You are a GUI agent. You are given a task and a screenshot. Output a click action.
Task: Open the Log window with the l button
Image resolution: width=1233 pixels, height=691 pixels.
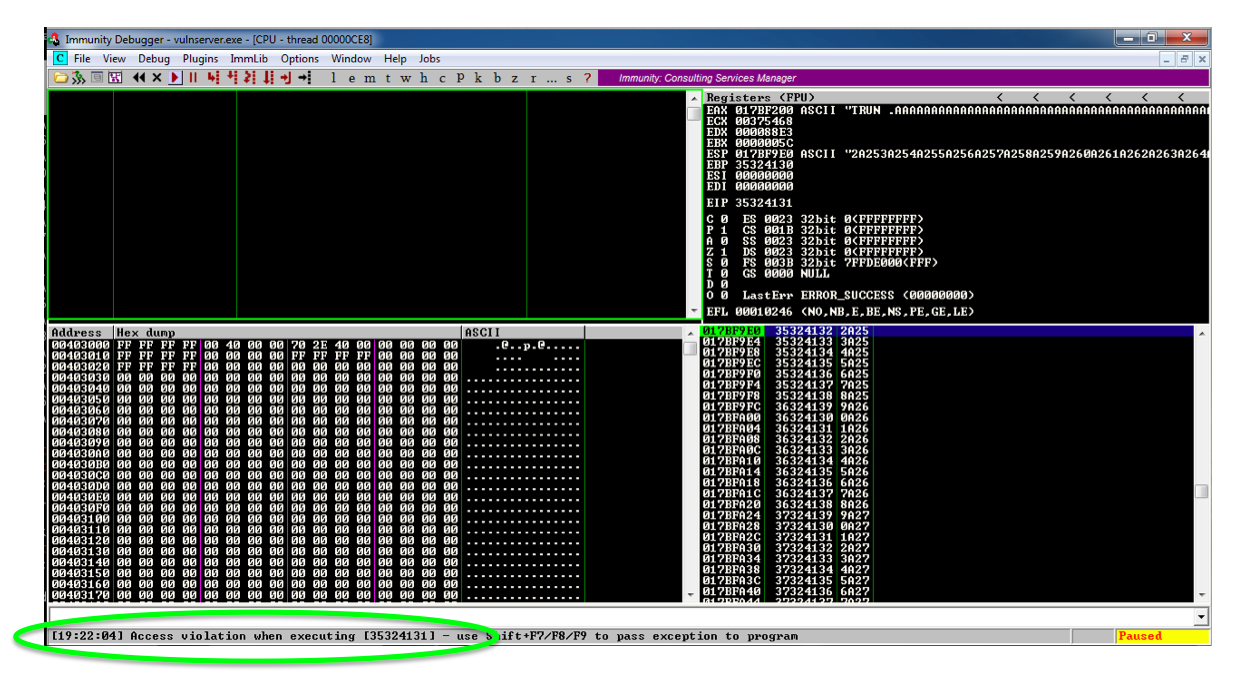pyautogui.click(x=333, y=78)
